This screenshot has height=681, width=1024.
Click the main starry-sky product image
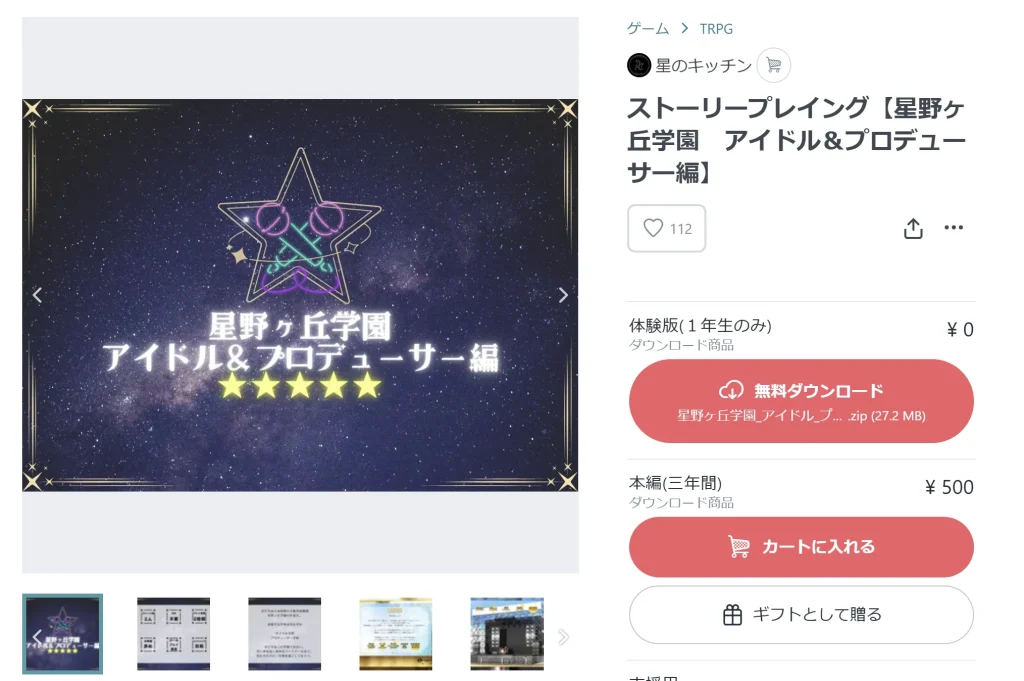300,295
